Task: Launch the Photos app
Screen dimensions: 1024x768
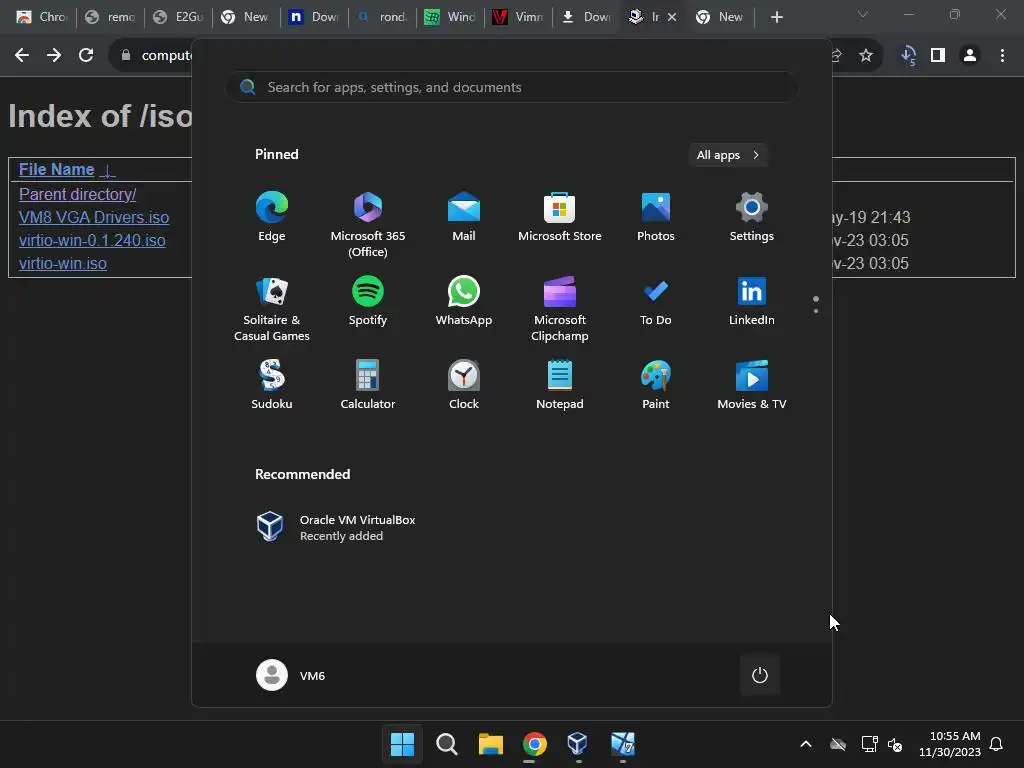Action: tap(656, 217)
